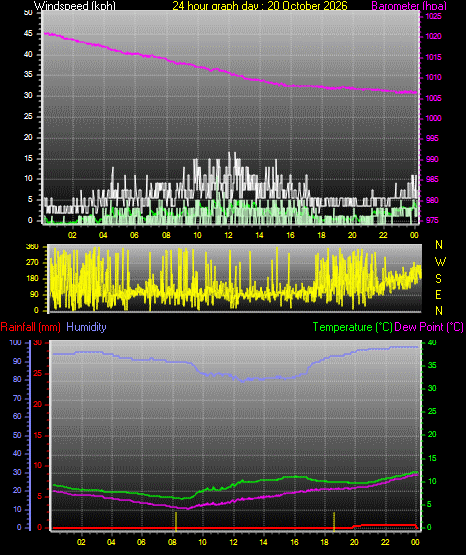Click the "1025" barometer axis value
The height and width of the screenshot is (555, 466).
pos(433,16)
